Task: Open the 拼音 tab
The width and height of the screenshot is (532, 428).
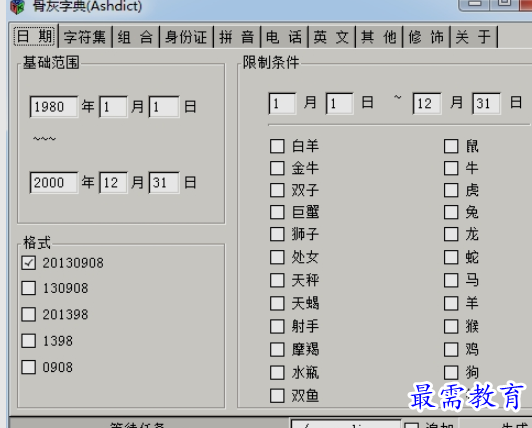Action: 236,37
